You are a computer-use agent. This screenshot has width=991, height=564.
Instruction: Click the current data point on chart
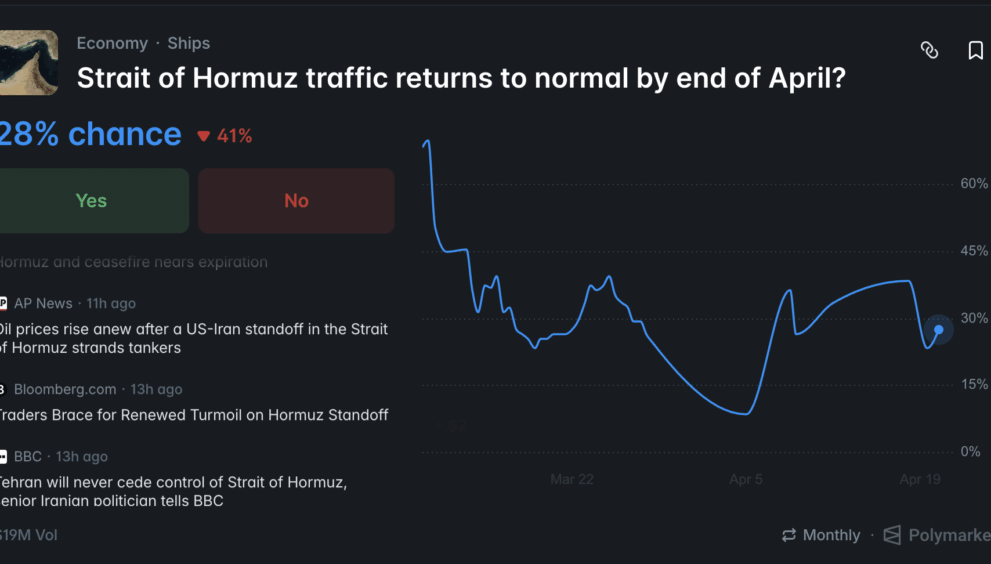(938, 329)
